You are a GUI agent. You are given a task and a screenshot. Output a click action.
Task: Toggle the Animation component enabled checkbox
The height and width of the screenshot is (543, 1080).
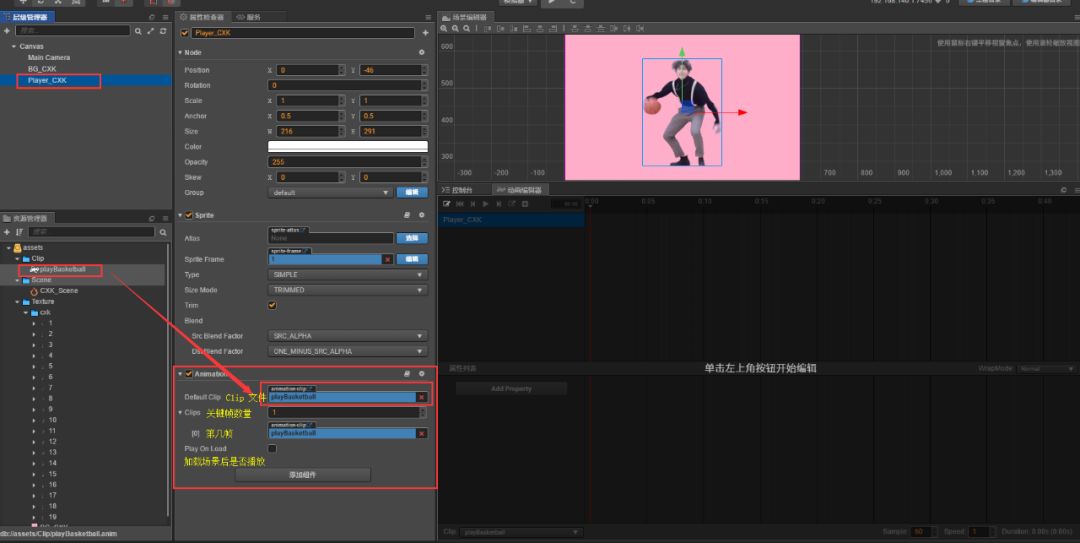click(189, 373)
